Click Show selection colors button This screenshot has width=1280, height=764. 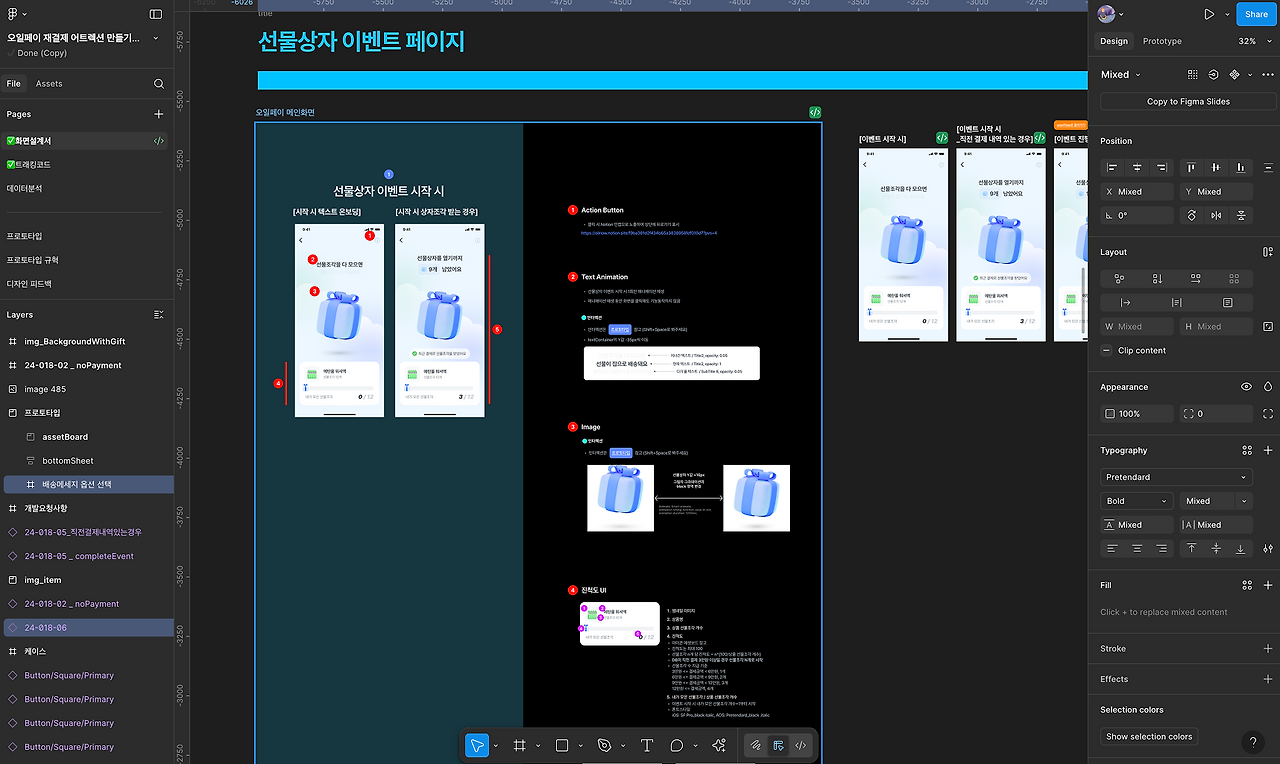pos(1149,736)
